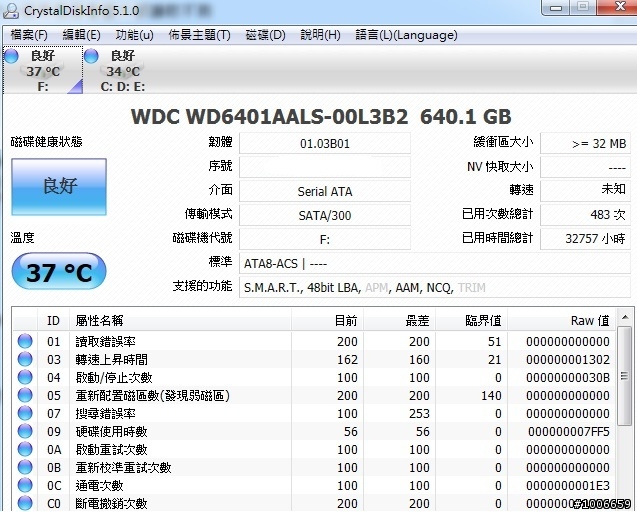
Task: Click status orb for attribute 0C 通電次數
Action: click(x=25, y=485)
